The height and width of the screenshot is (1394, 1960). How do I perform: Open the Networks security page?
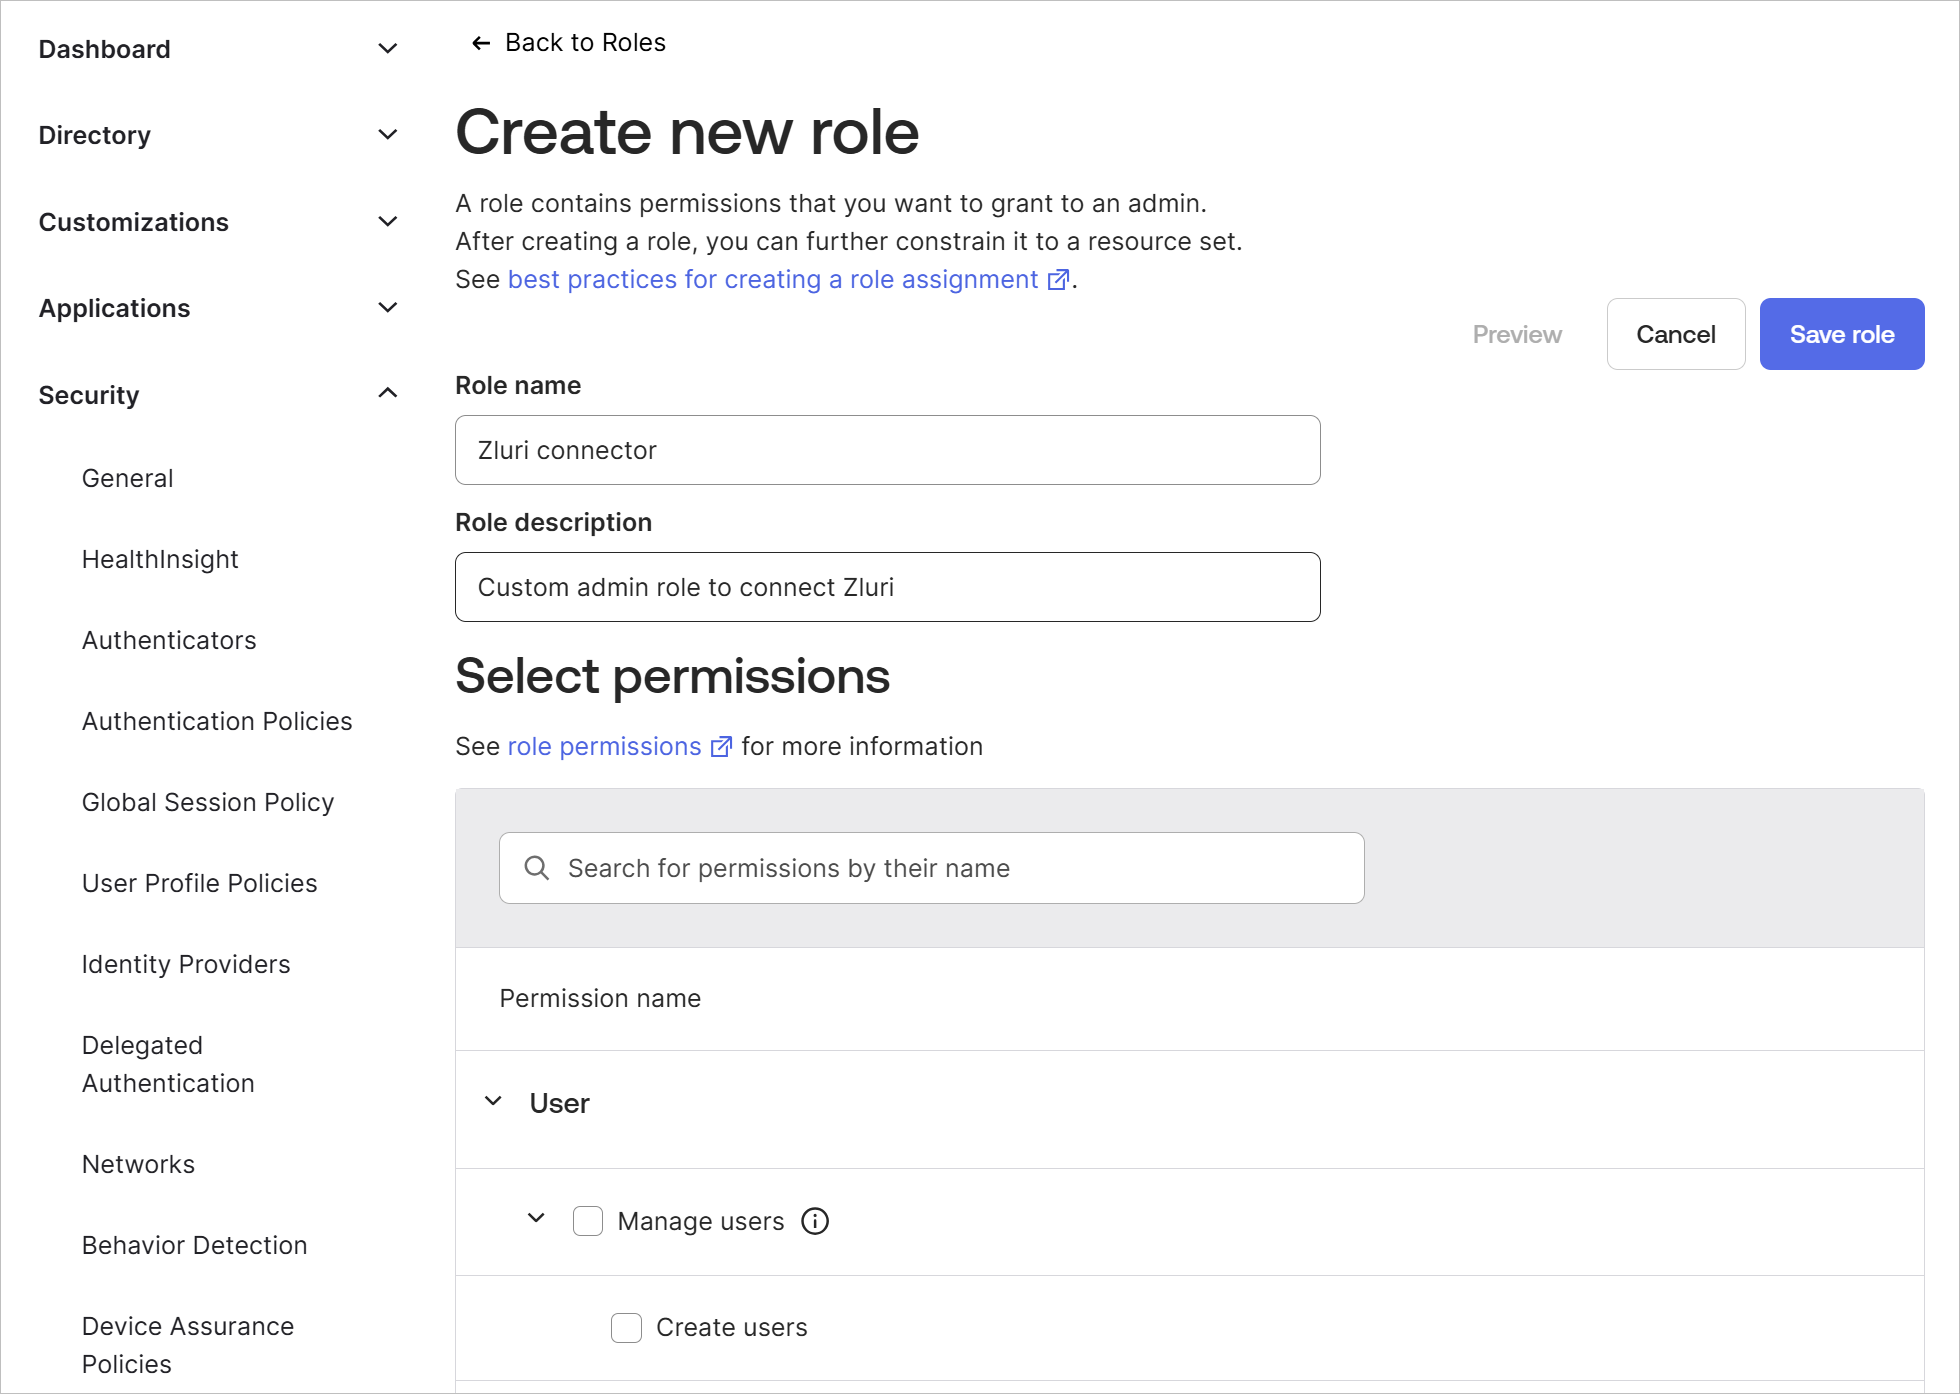pos(138,1164)
